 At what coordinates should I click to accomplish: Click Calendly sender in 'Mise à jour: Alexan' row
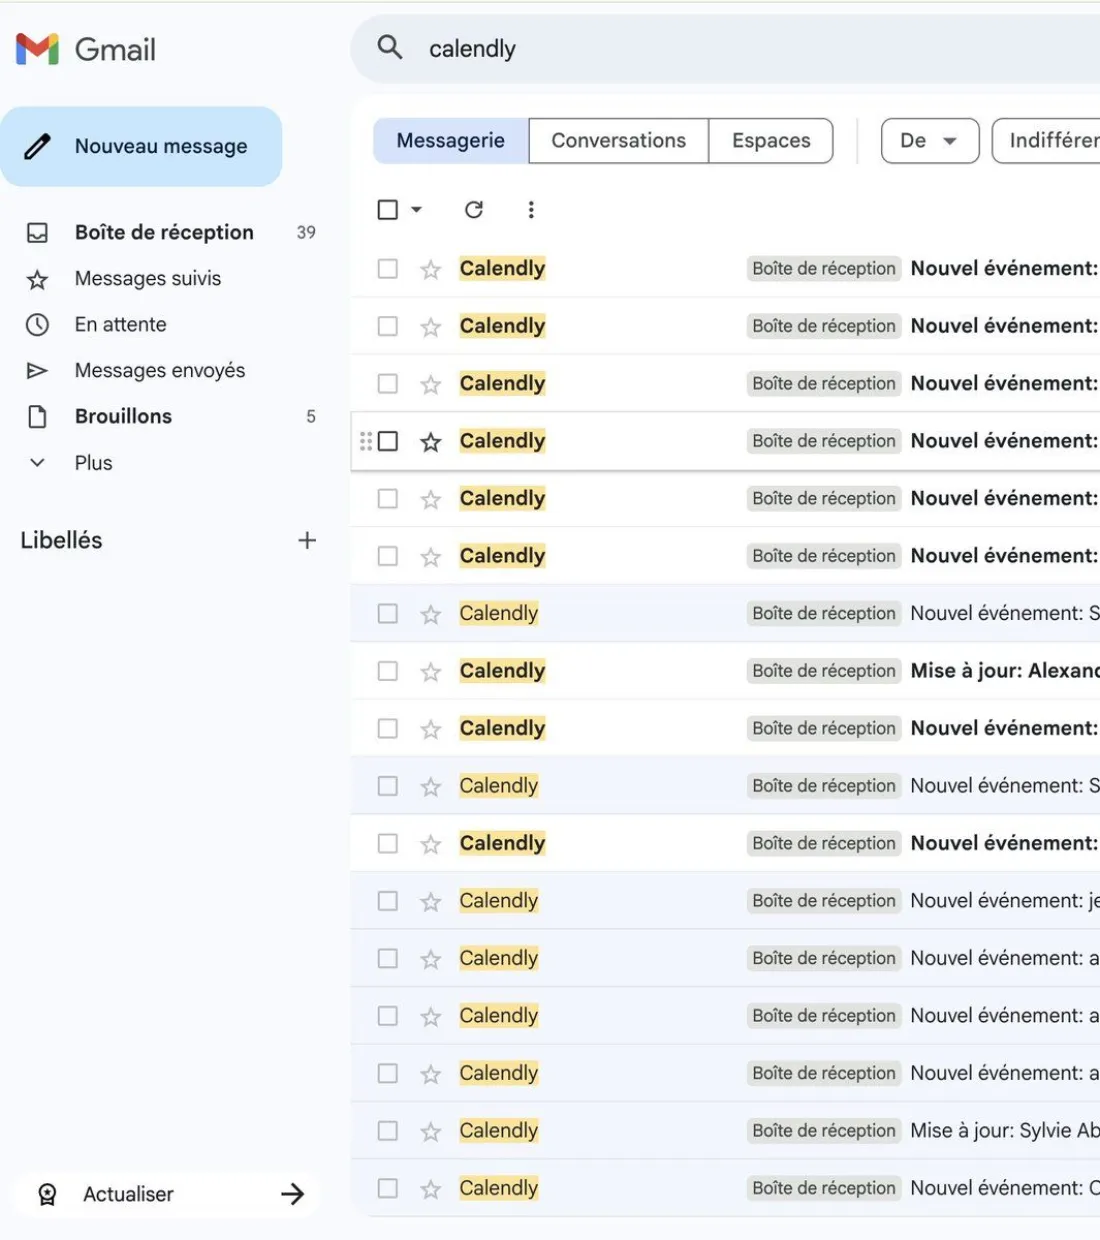click(x=502, y=671)
